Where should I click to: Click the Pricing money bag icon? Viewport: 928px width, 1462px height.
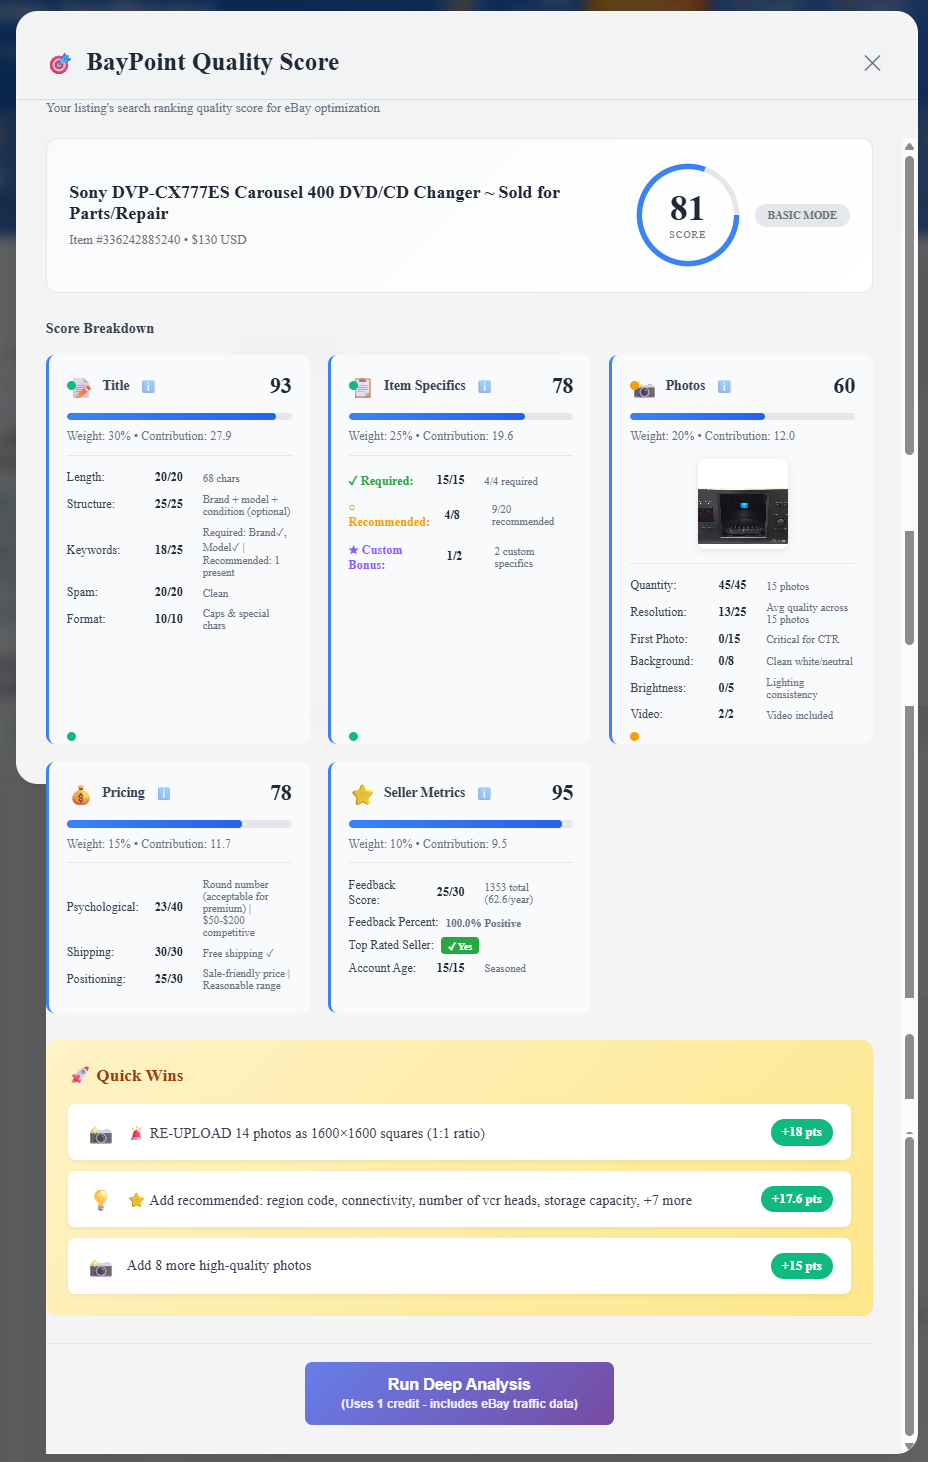(80, 795)
